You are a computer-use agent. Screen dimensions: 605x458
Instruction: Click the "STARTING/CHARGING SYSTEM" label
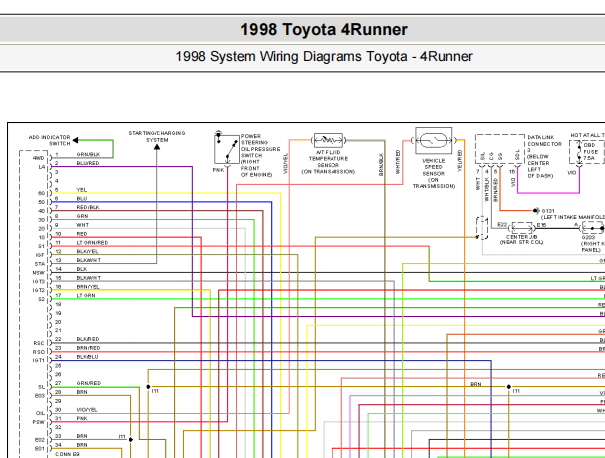click(x=157, y=136)
